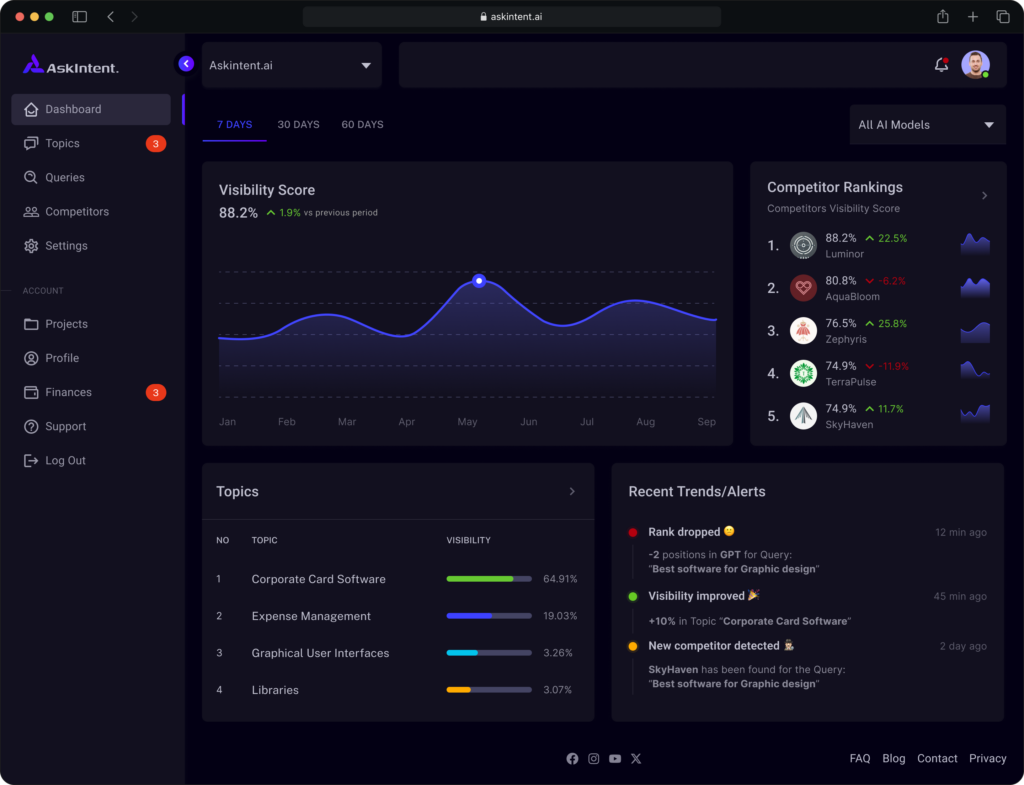Switch to the 7 DAYS tab

coord(234,124)
